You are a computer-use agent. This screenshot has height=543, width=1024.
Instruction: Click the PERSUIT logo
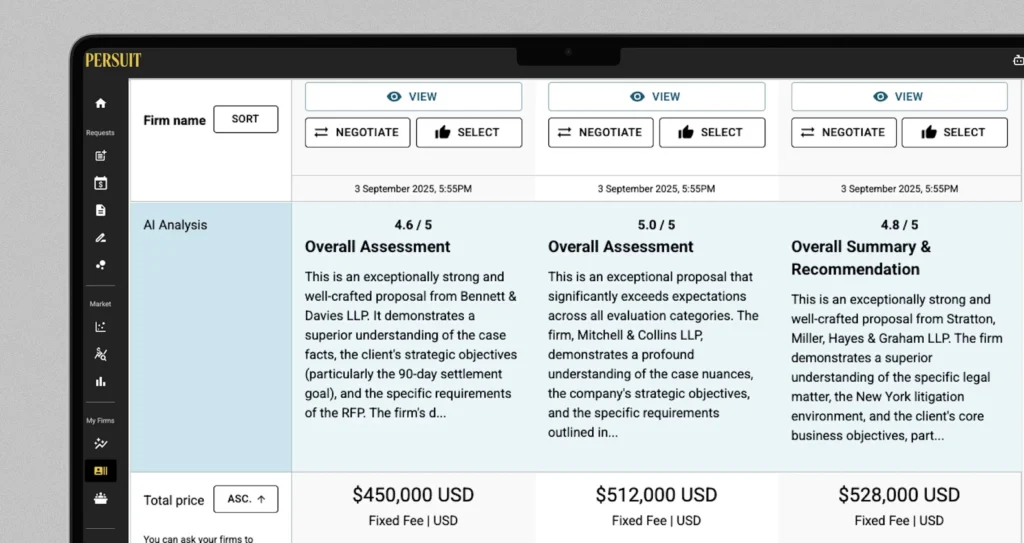coord(113,60)
